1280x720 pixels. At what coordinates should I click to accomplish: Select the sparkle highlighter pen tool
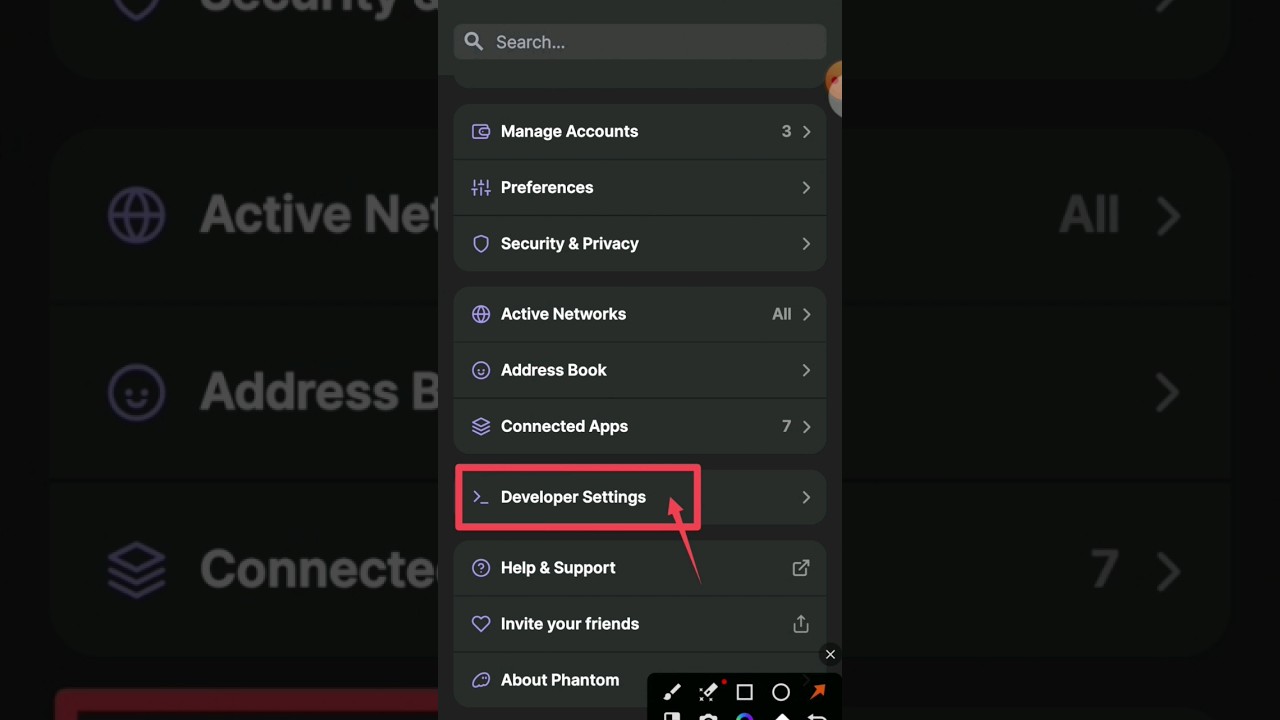[708, 692]
